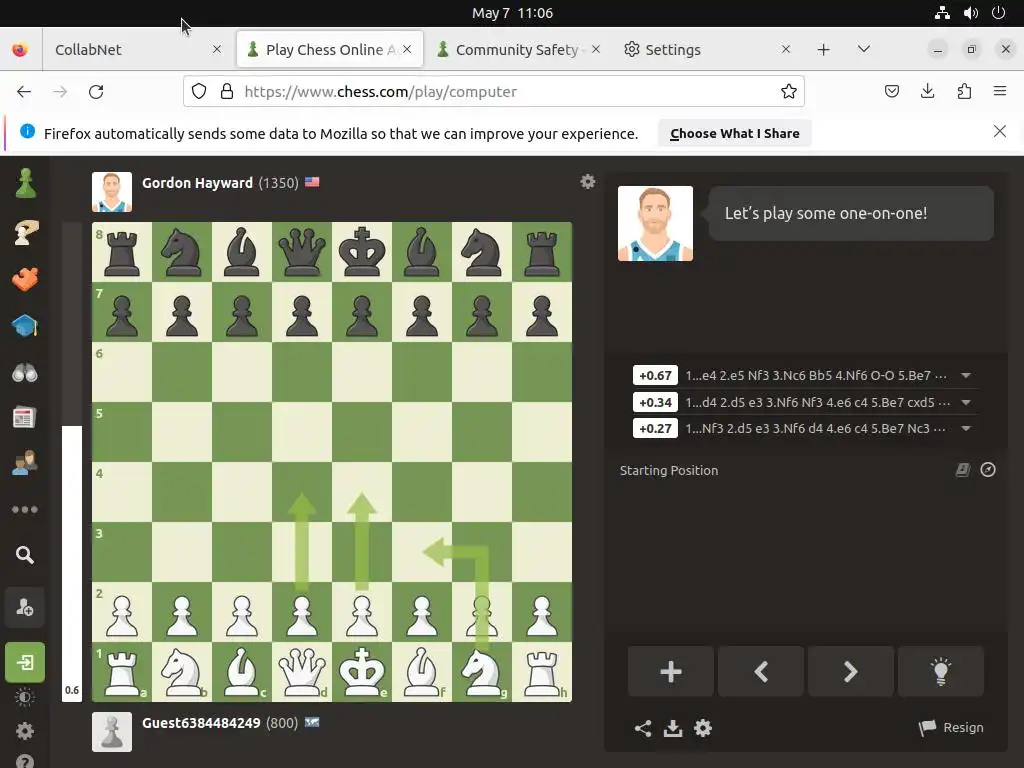The image size is (1024, 768).
Task: Open the extensions puzzle icon
Action: point(964,91)
